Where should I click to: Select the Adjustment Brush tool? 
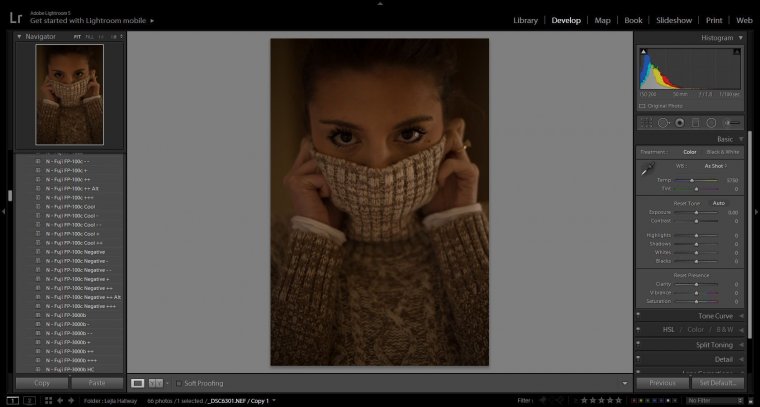tap(732, 123)
